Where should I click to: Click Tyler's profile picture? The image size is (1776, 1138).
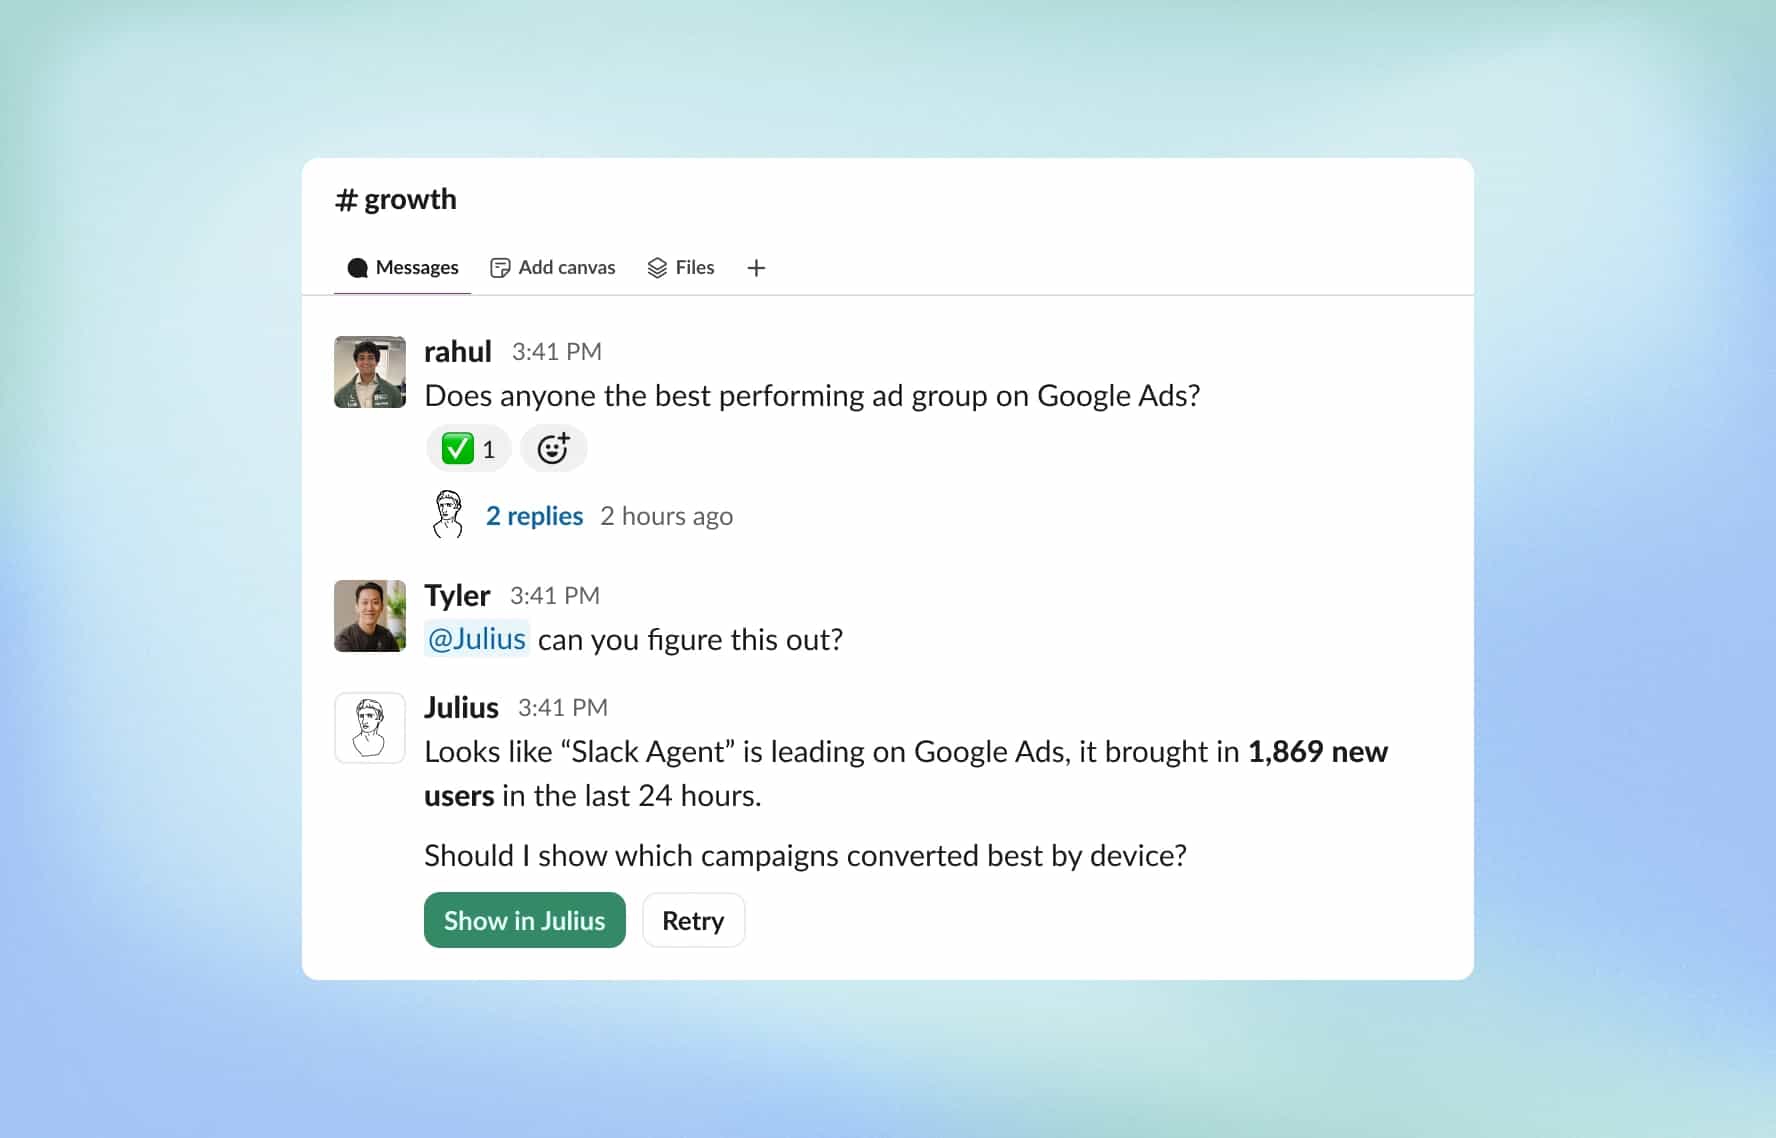(369, 616)
